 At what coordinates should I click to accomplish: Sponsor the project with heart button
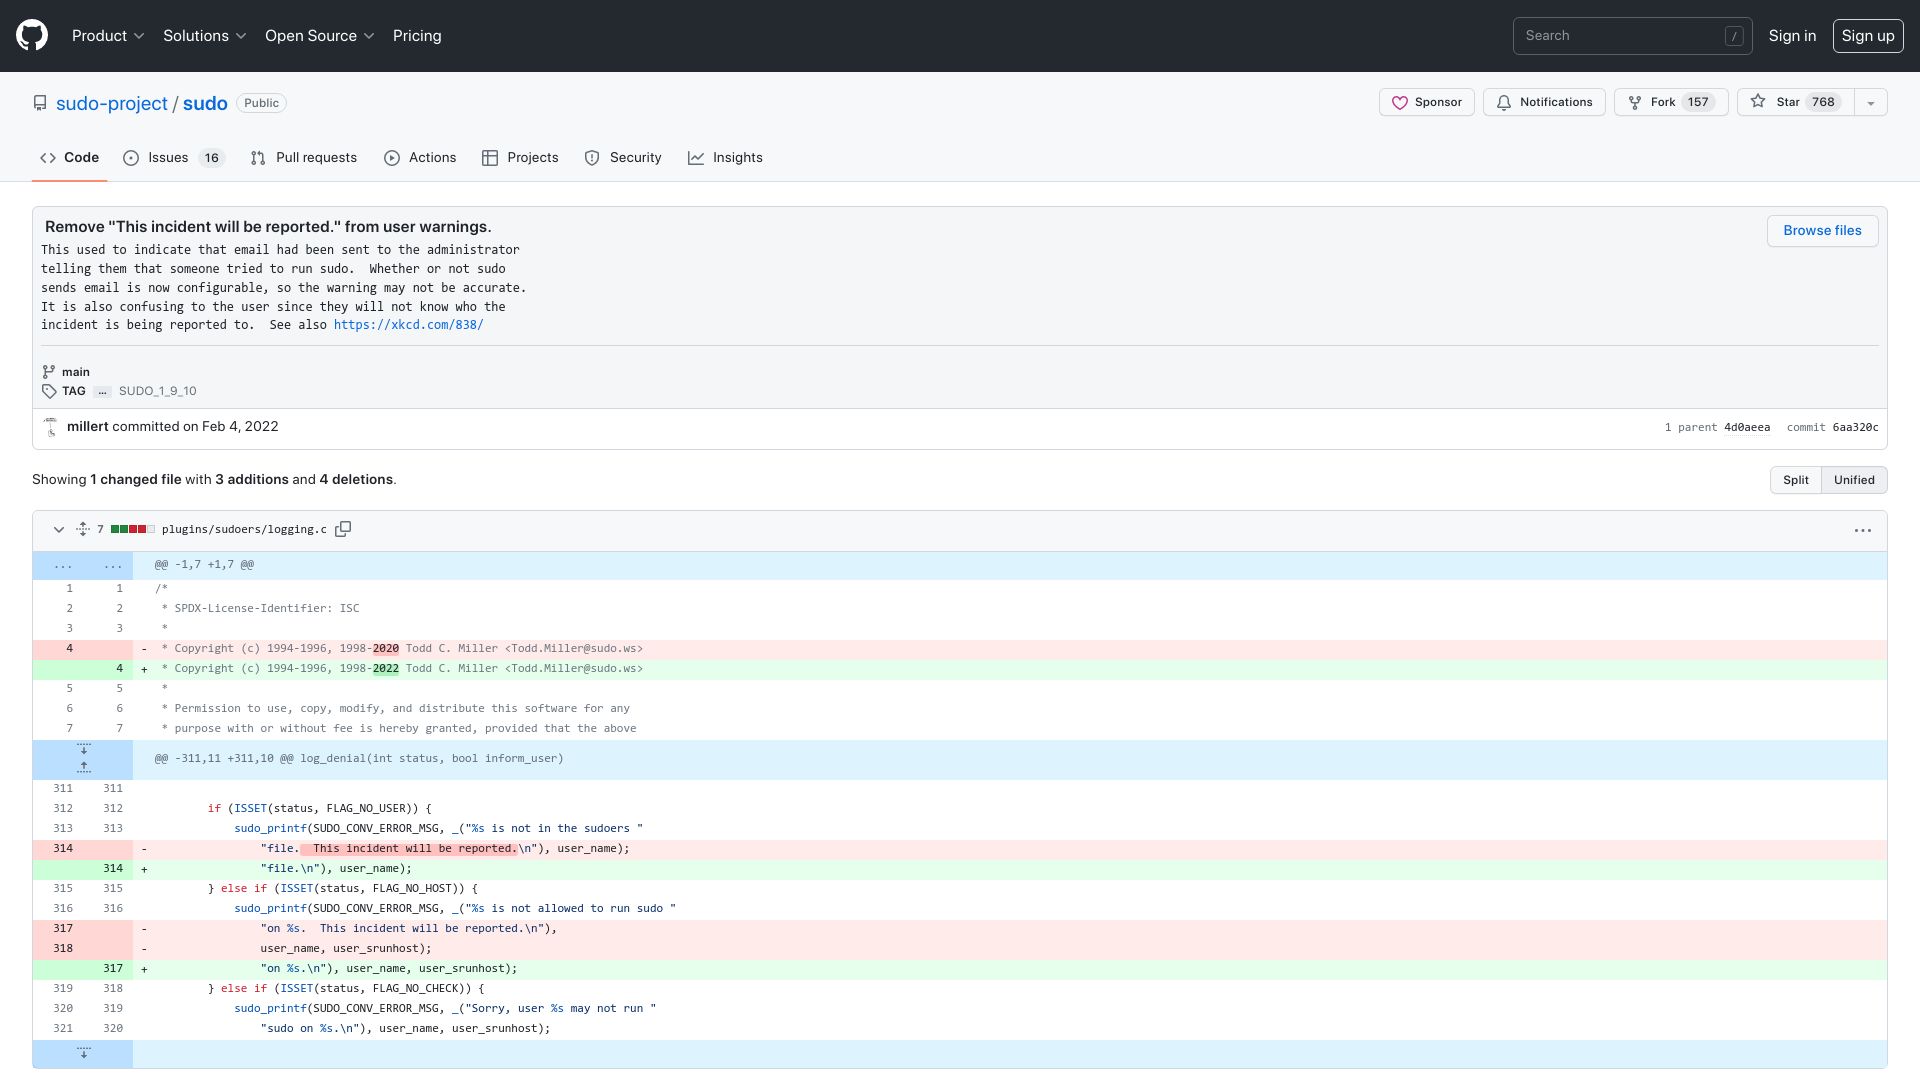point(1426,102)
